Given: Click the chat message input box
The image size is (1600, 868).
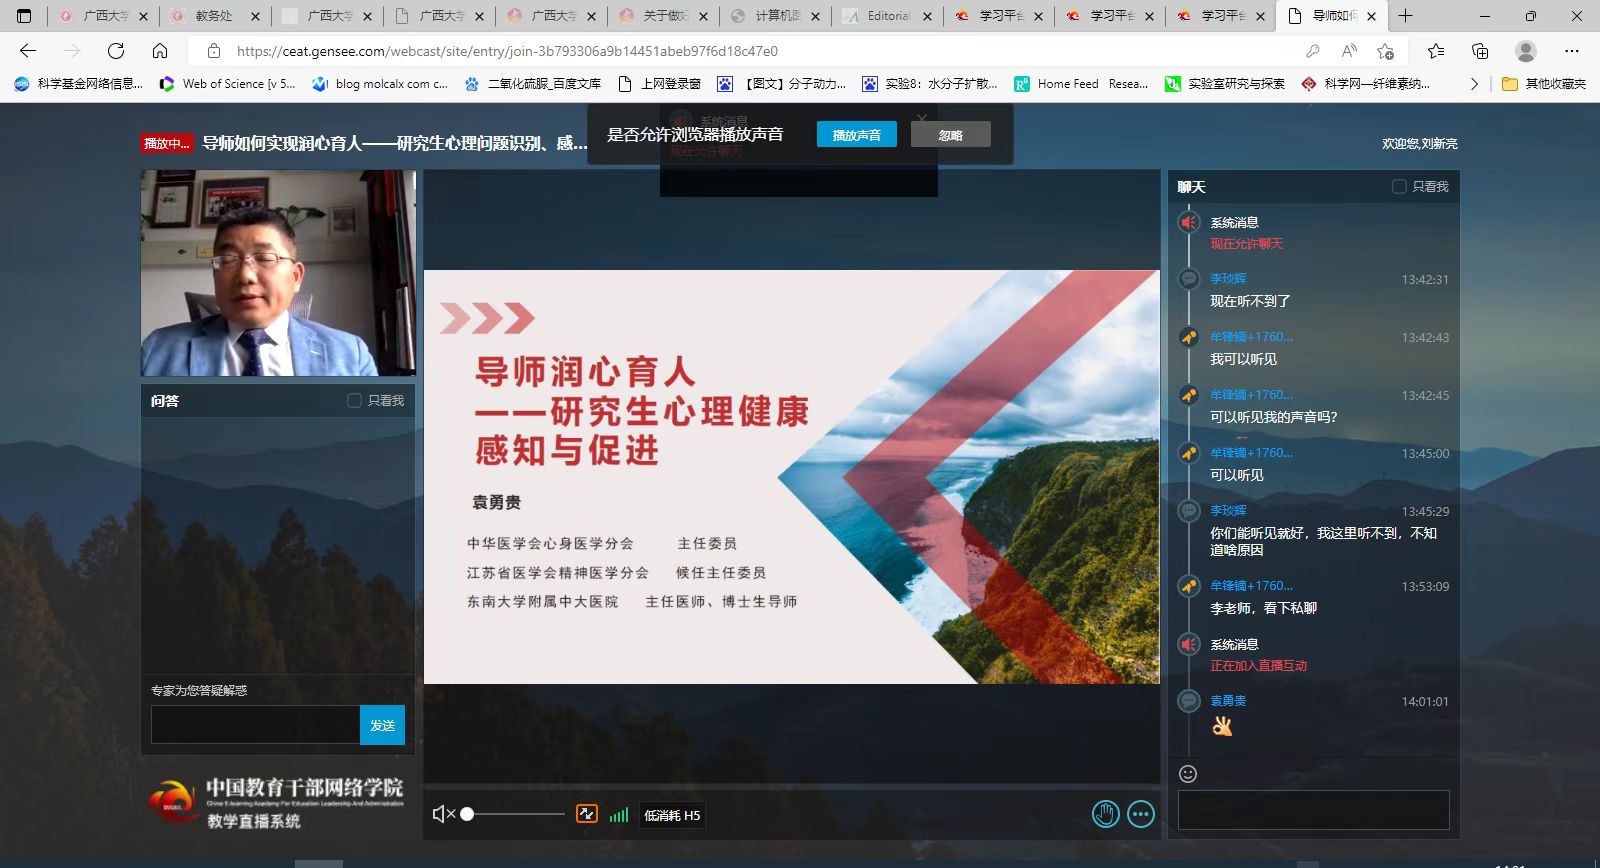Looking at the screenshot, I should 1313,810.
